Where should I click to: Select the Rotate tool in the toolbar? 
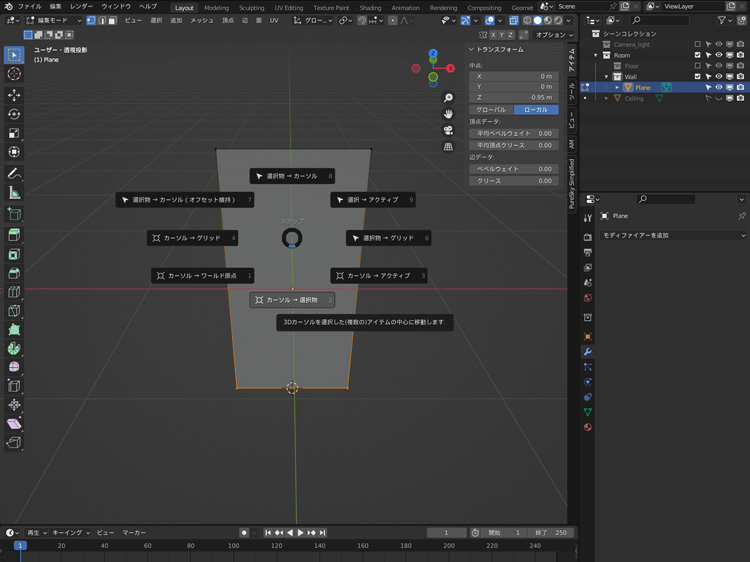pyautogui.click(x=14, y=114)
